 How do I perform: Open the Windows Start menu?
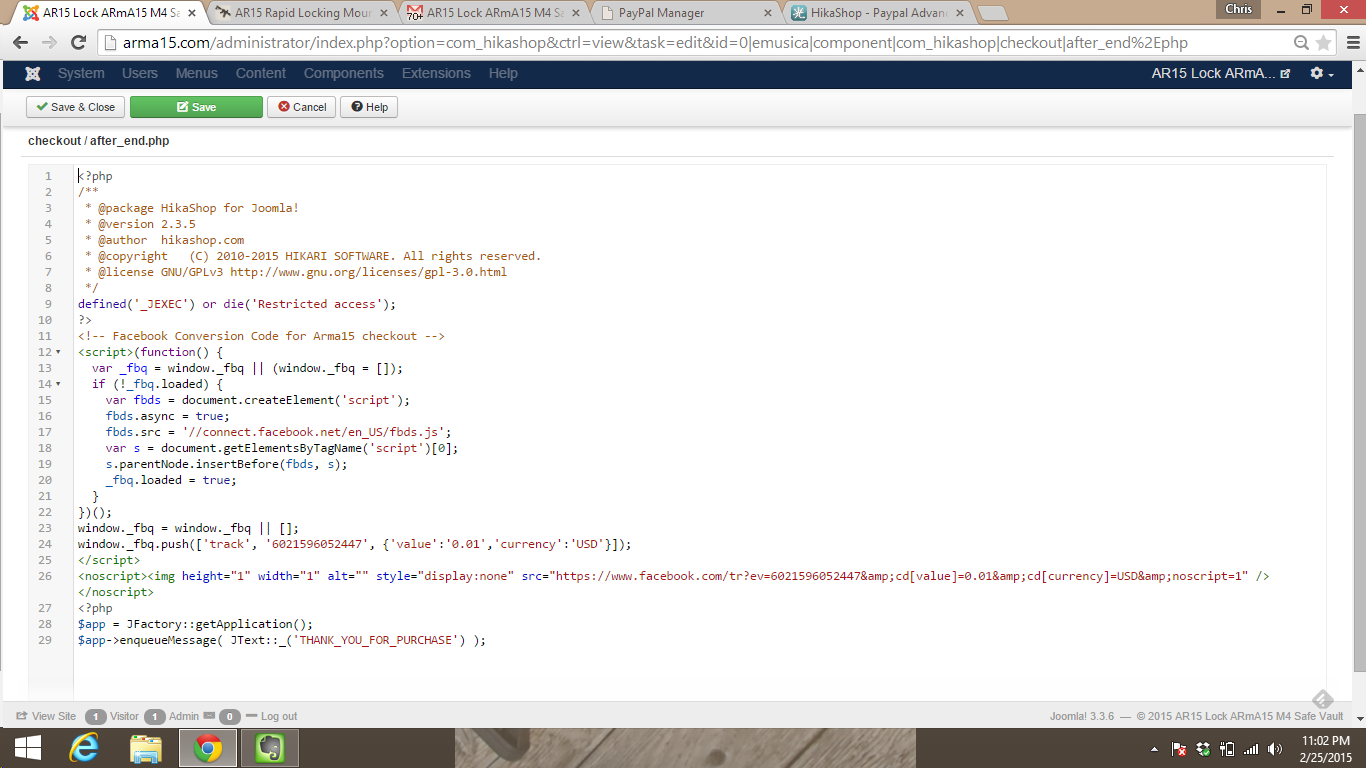click(x=27, y=748)
